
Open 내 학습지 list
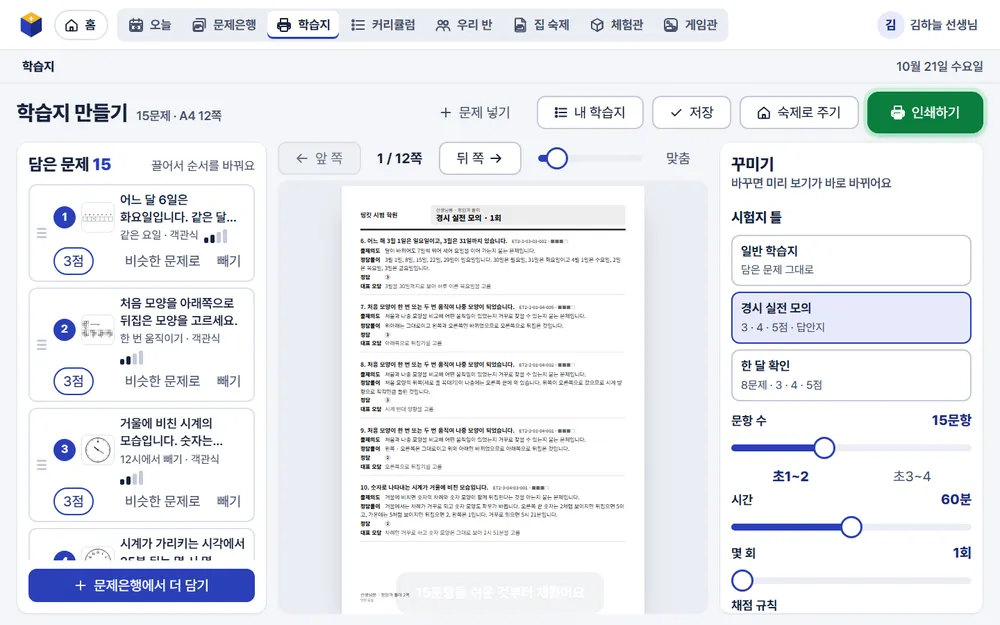click(x=590, y=112)
